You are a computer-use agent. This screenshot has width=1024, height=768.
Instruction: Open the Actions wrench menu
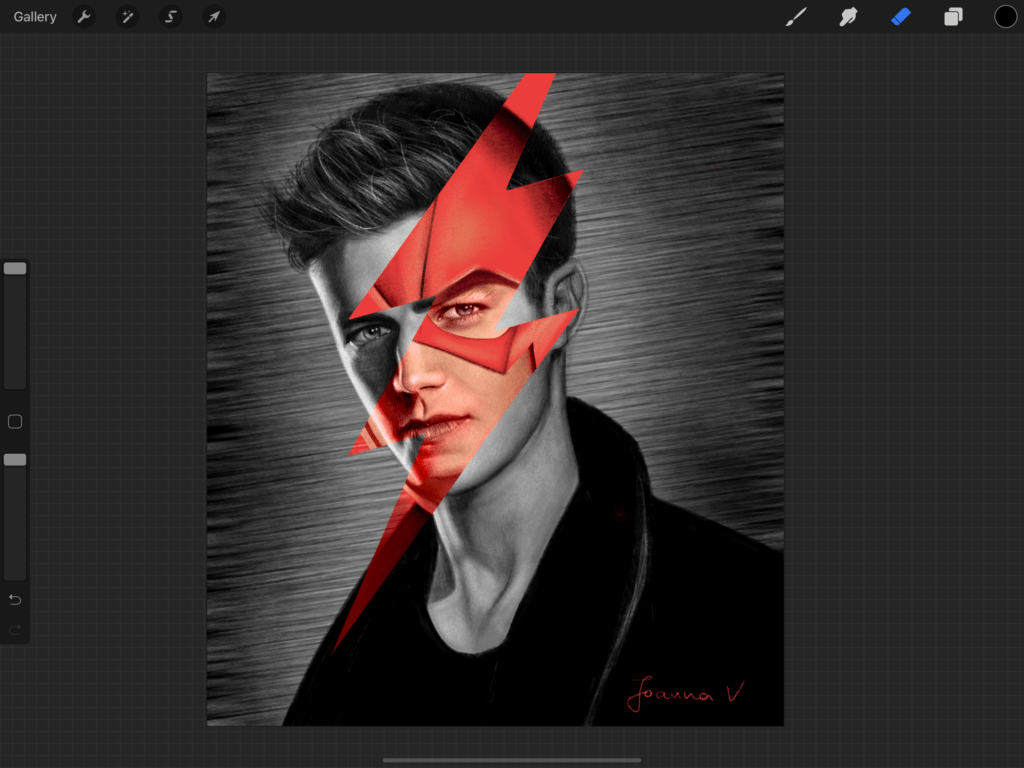(x=84, y=17)
